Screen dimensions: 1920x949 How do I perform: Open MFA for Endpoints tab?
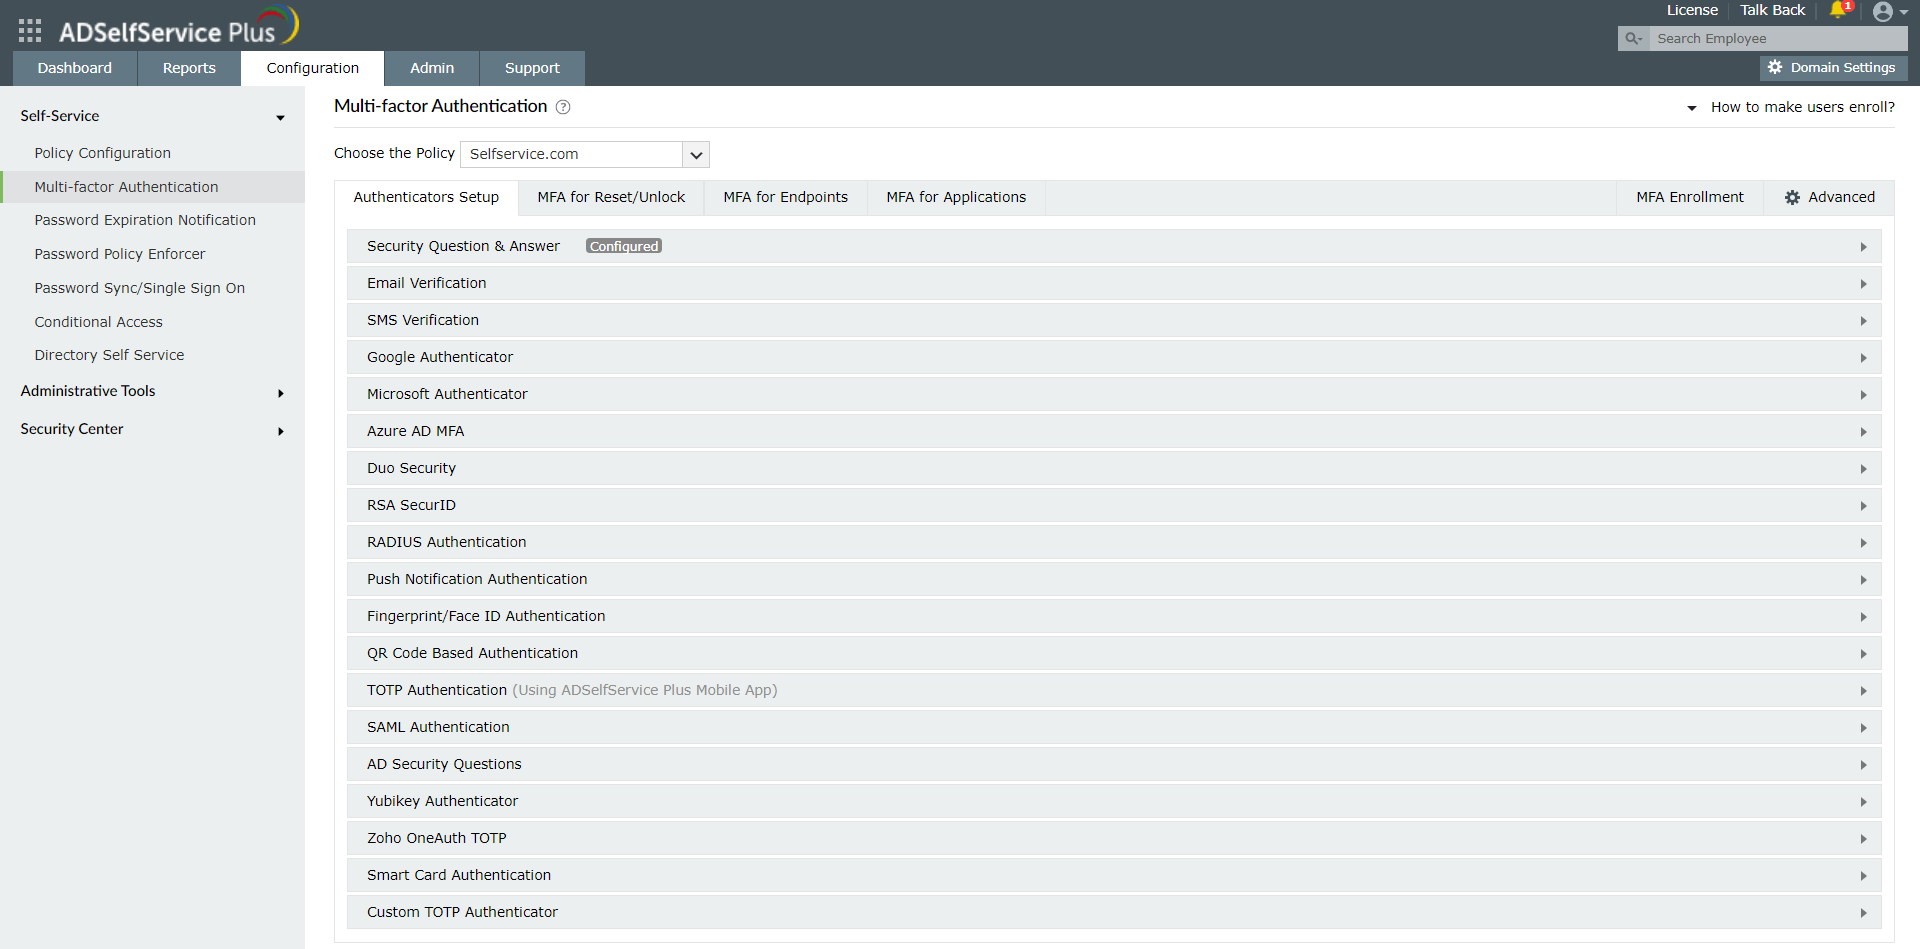(x=786, y=198)
